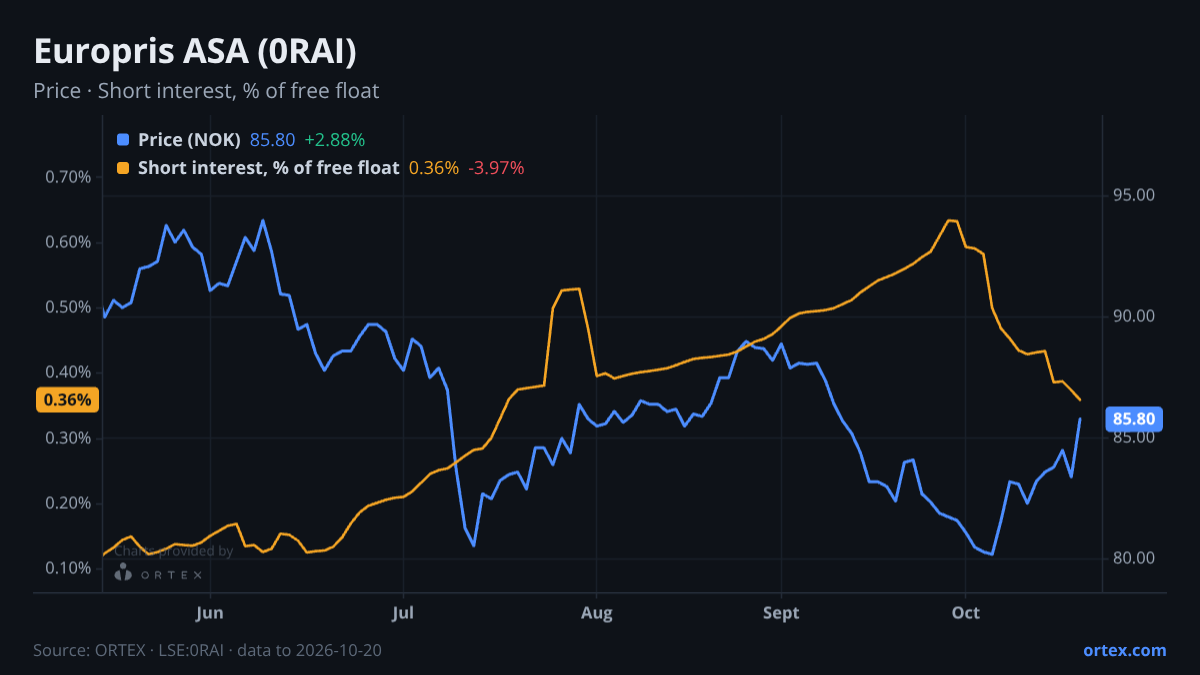This screenshot has height=675, width=1200.
Task: Click the Sept x-axis label
Action: click(781, 613)
